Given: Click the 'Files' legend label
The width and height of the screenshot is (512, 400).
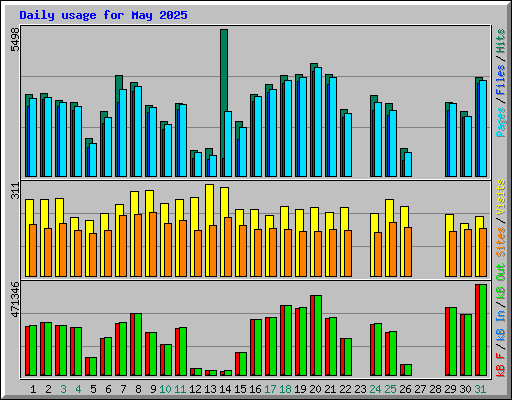Looking at the screenshot, I should click(500, 80).
